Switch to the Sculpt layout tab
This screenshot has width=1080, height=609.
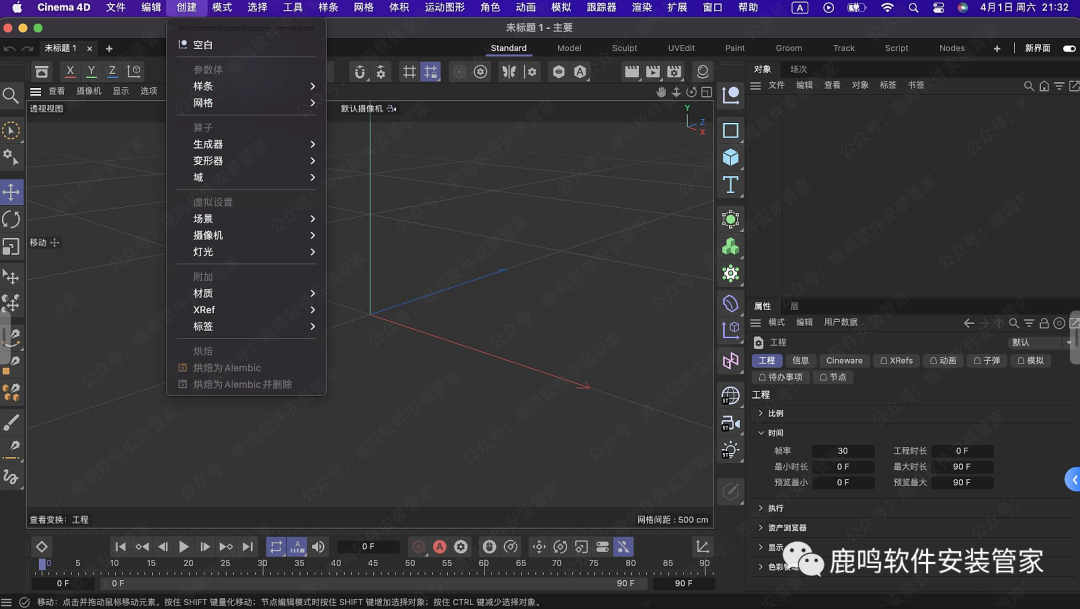pyautogui.click(x=624, y=48)
